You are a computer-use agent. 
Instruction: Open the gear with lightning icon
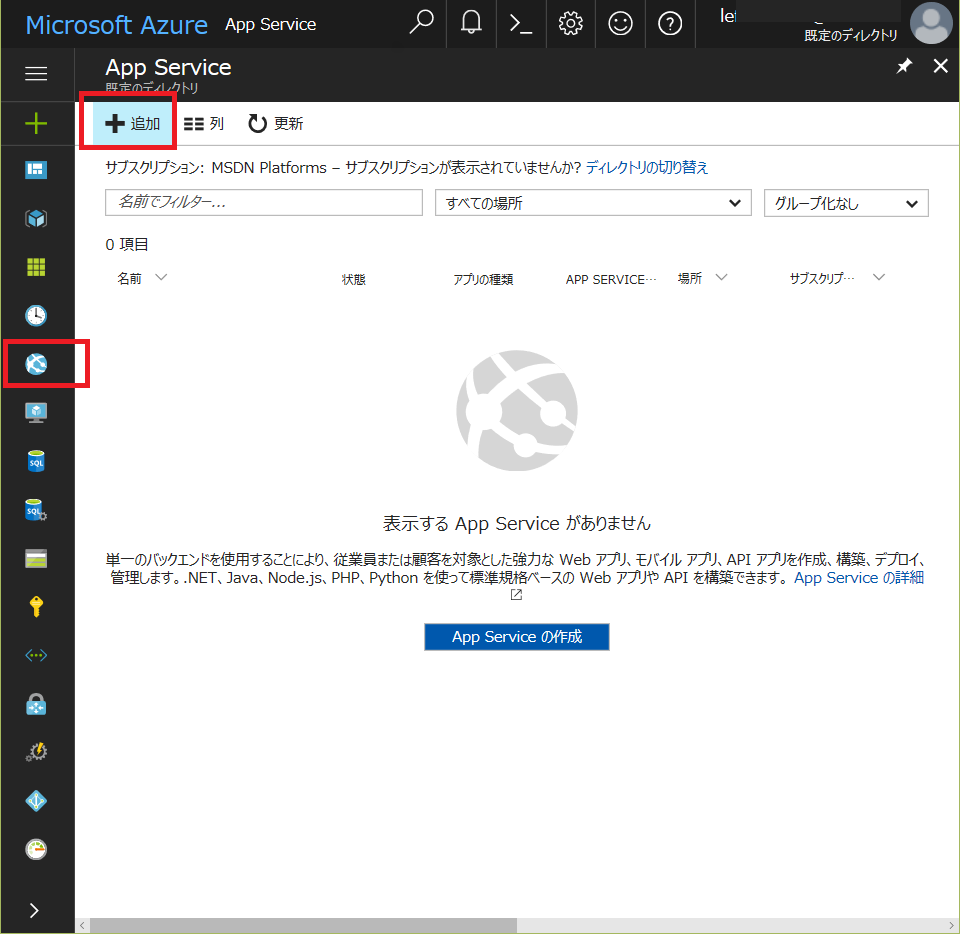pyautogui.click(x=36, y=752)
